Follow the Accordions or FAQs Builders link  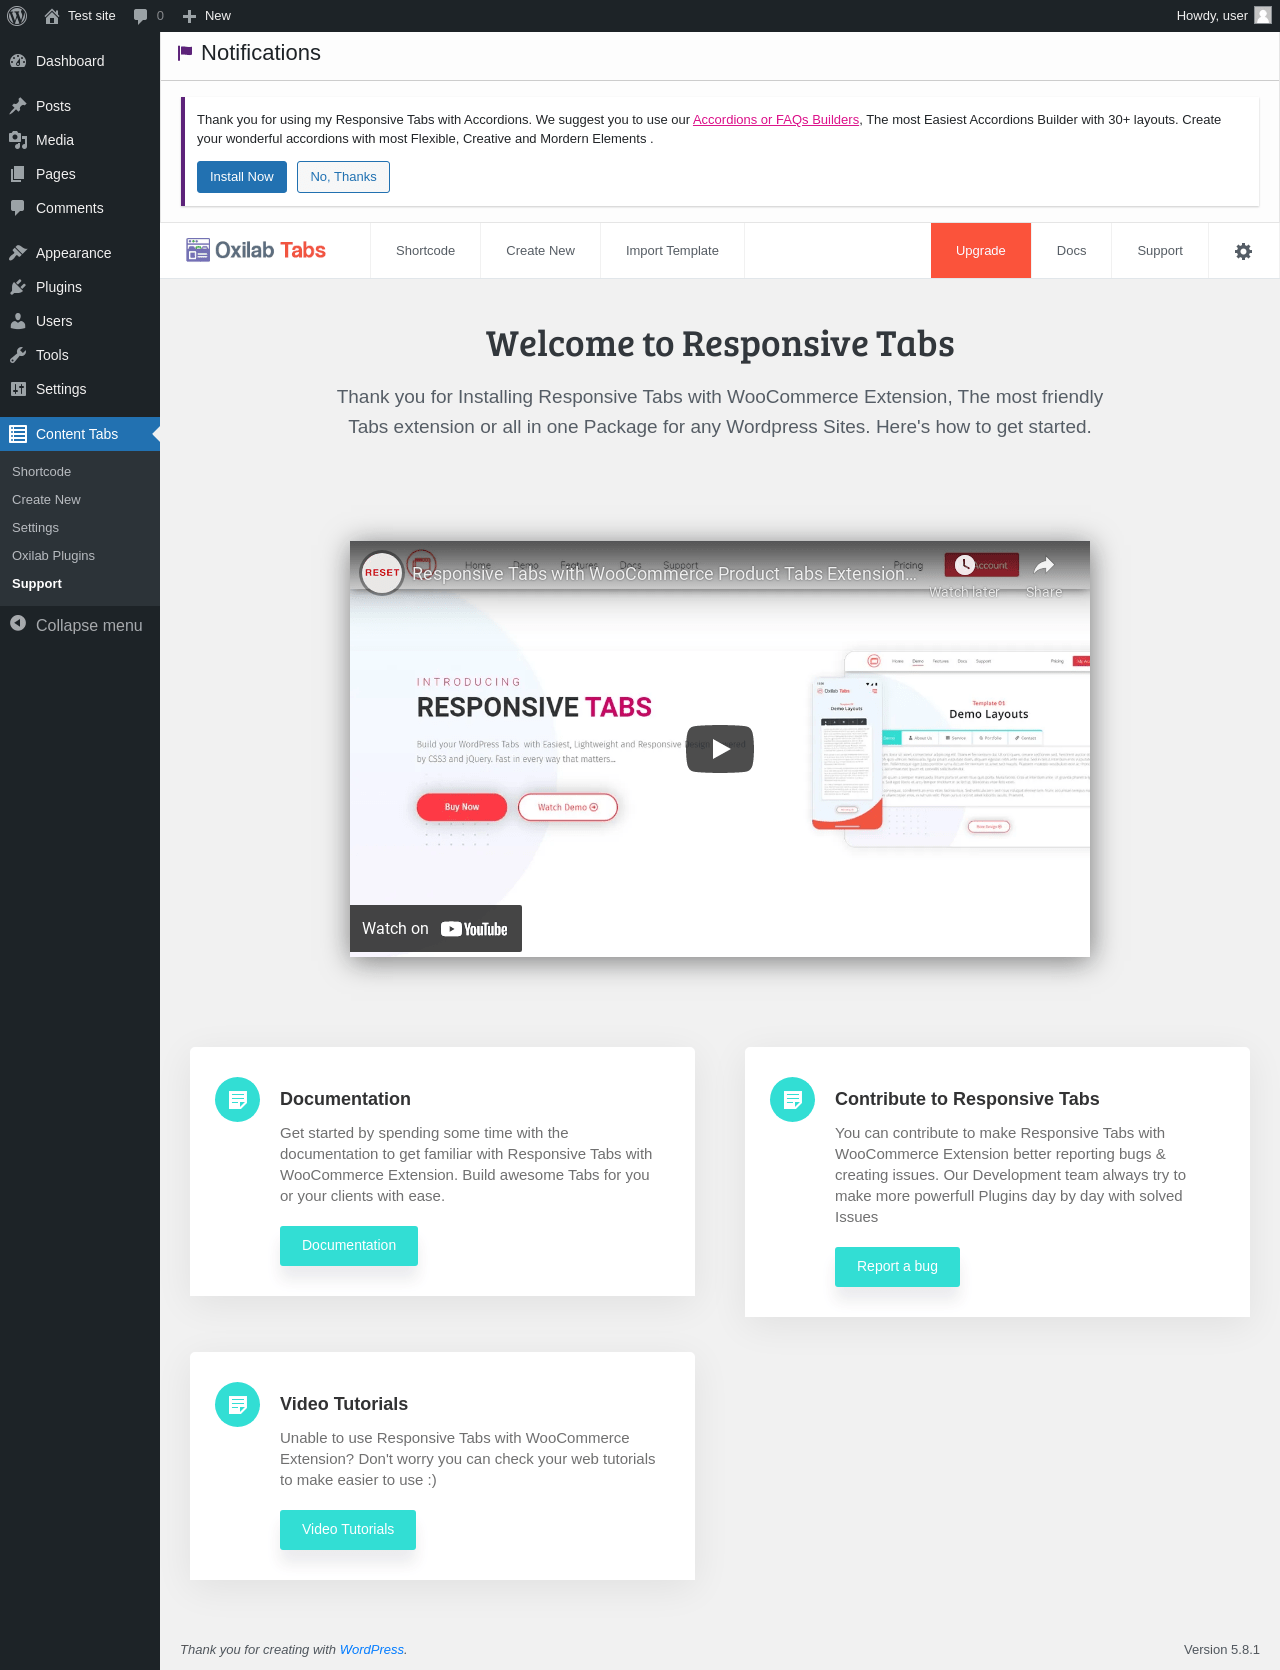pyautogui.click(x=776, y=120)
